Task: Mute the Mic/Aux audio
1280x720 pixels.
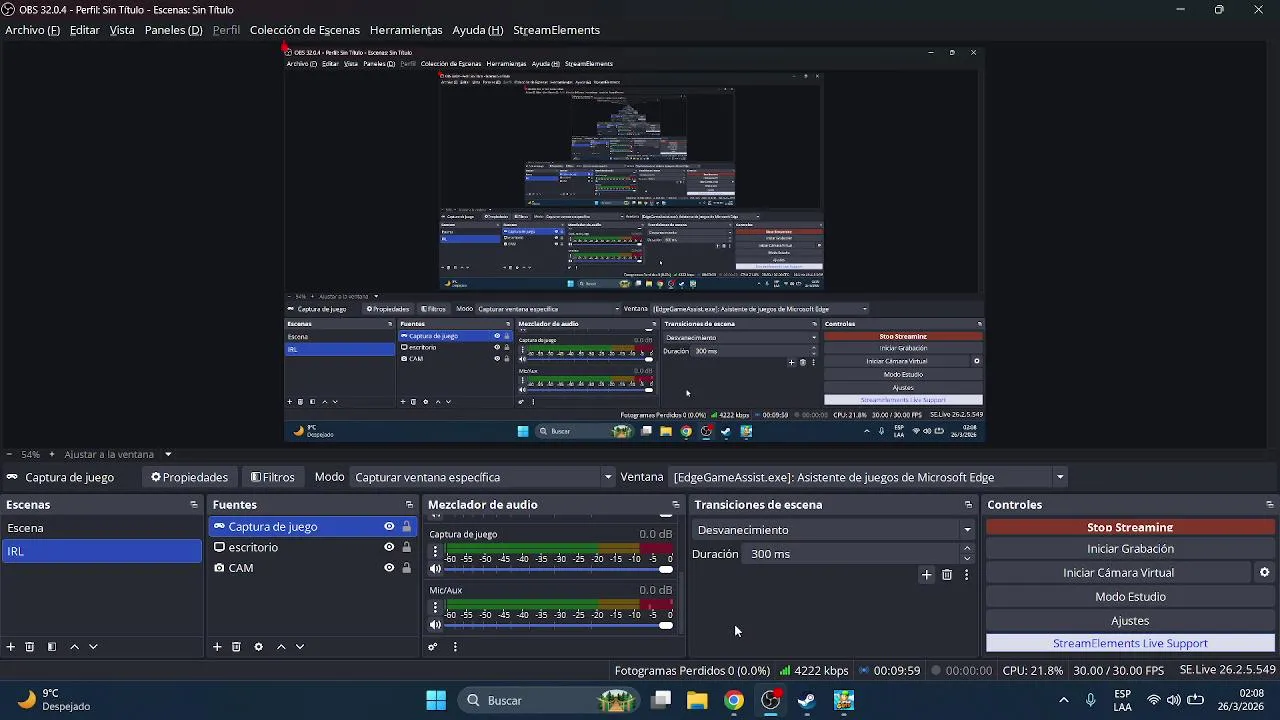Action: point(435,625)
